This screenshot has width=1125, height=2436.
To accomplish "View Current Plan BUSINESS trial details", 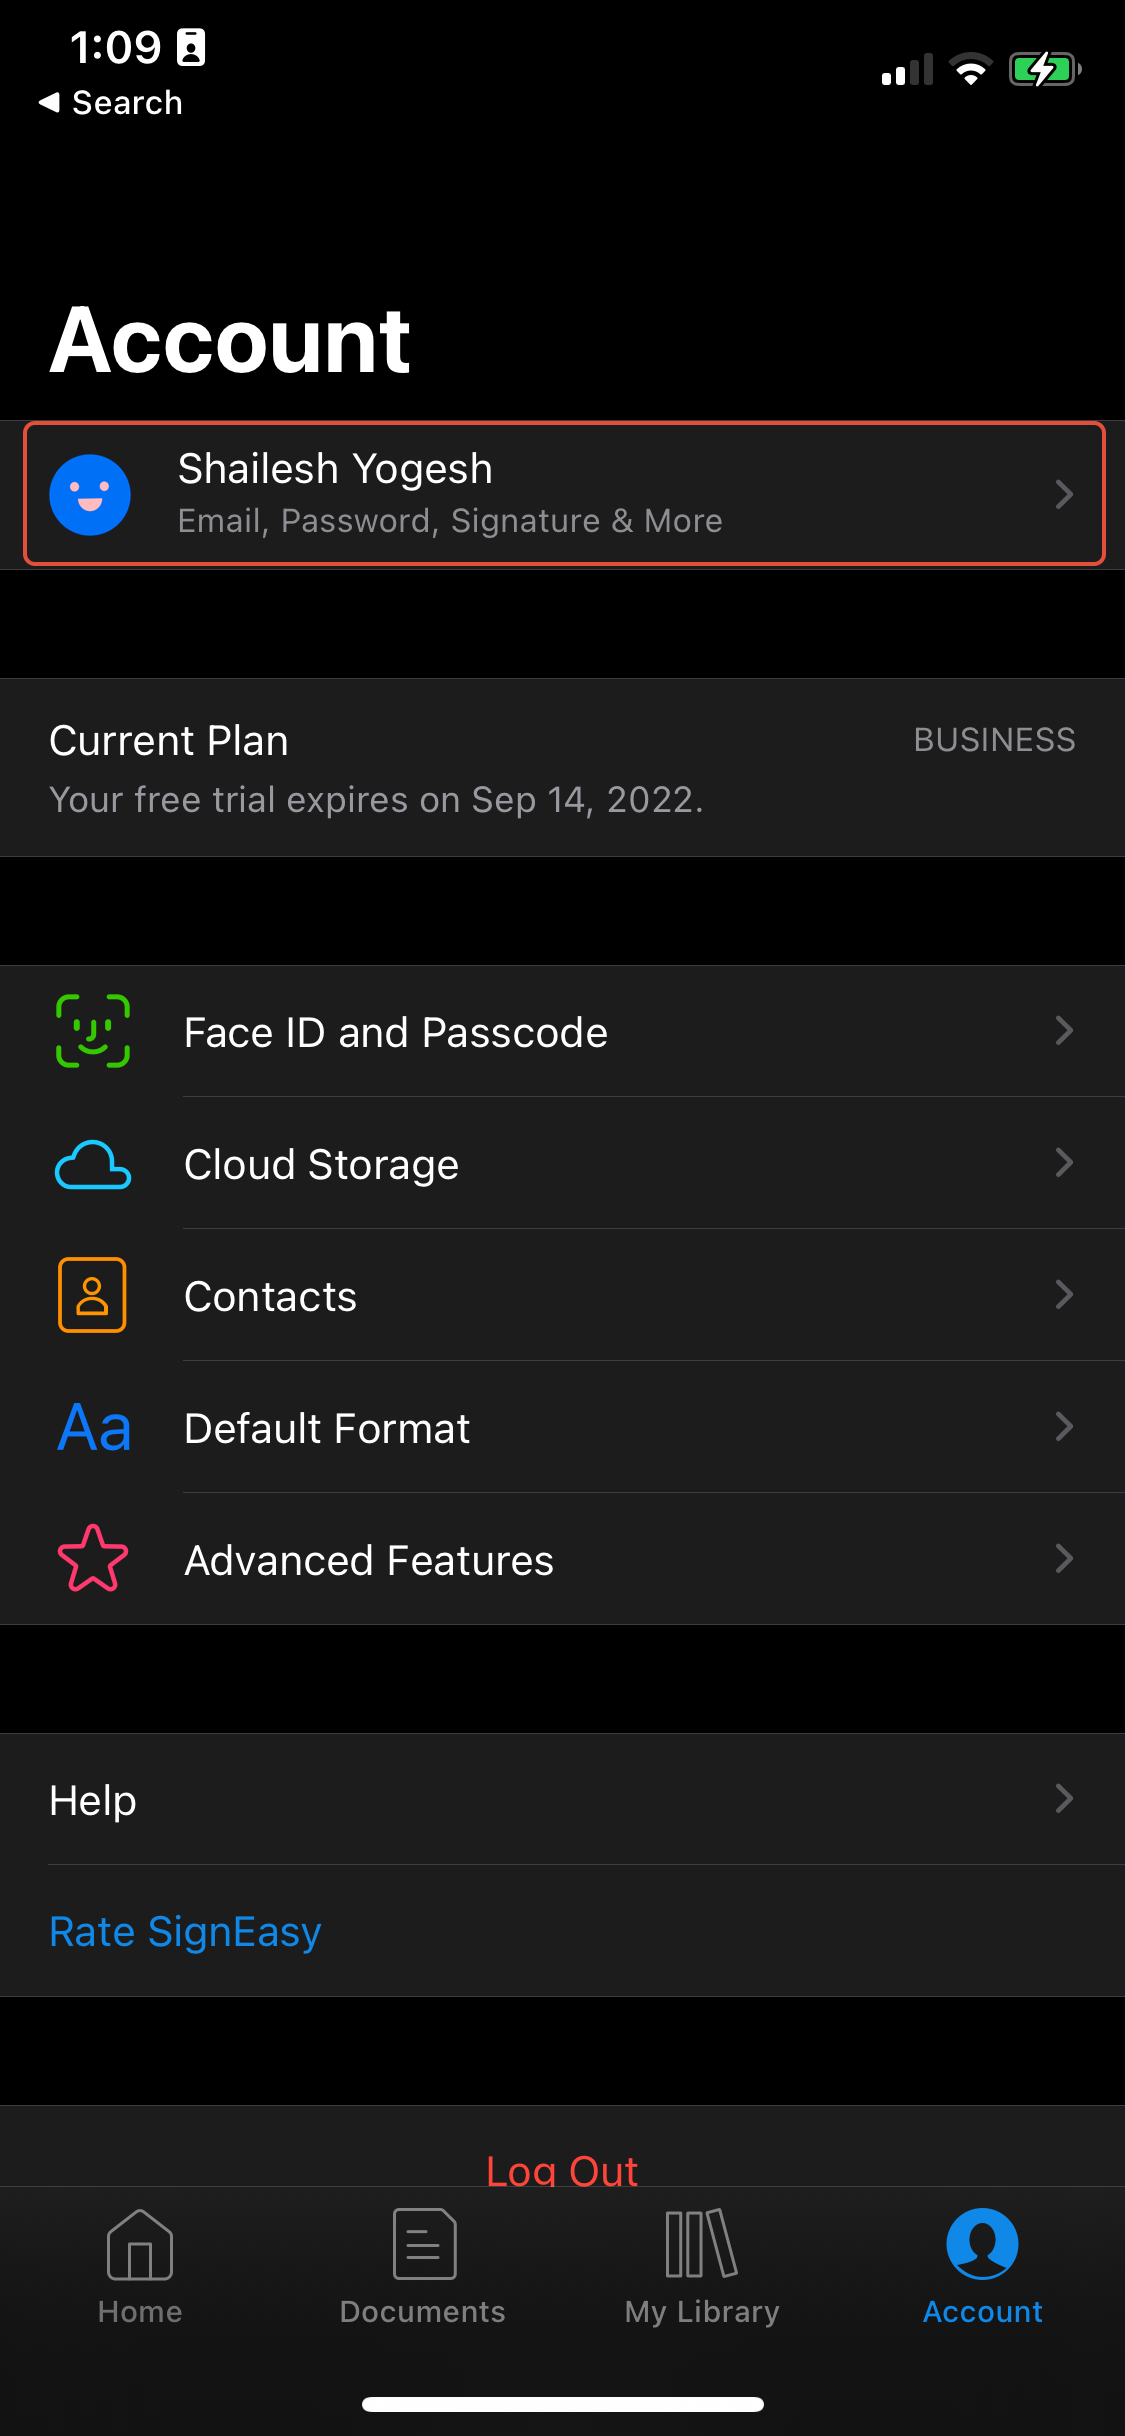I will (562, 768).
